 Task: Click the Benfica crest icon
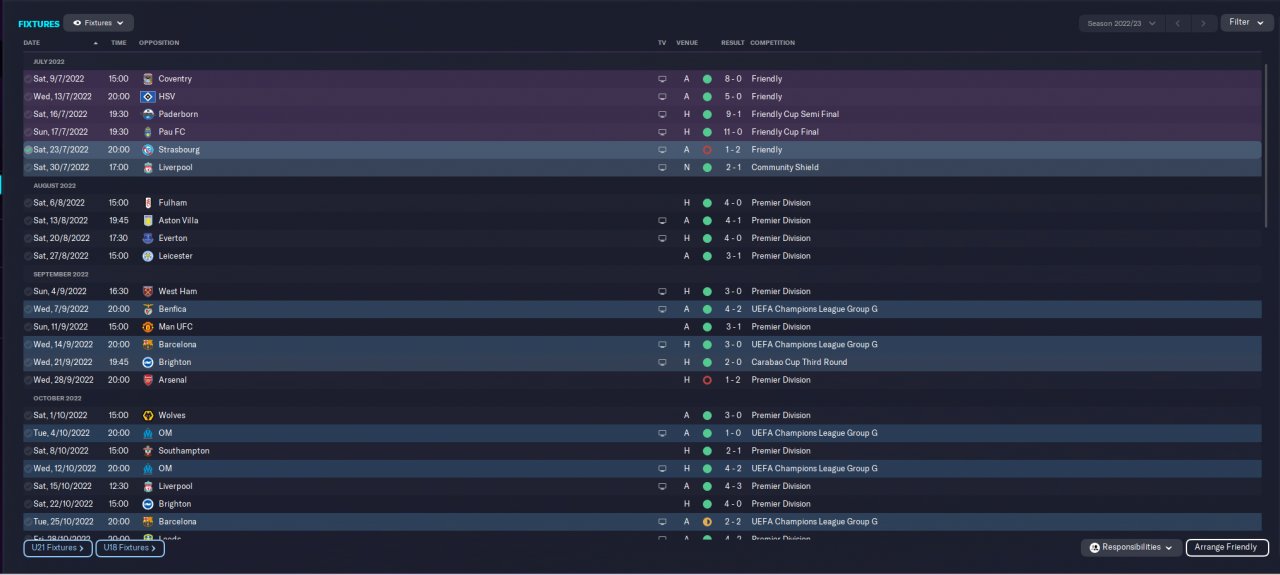pos(148,309)
